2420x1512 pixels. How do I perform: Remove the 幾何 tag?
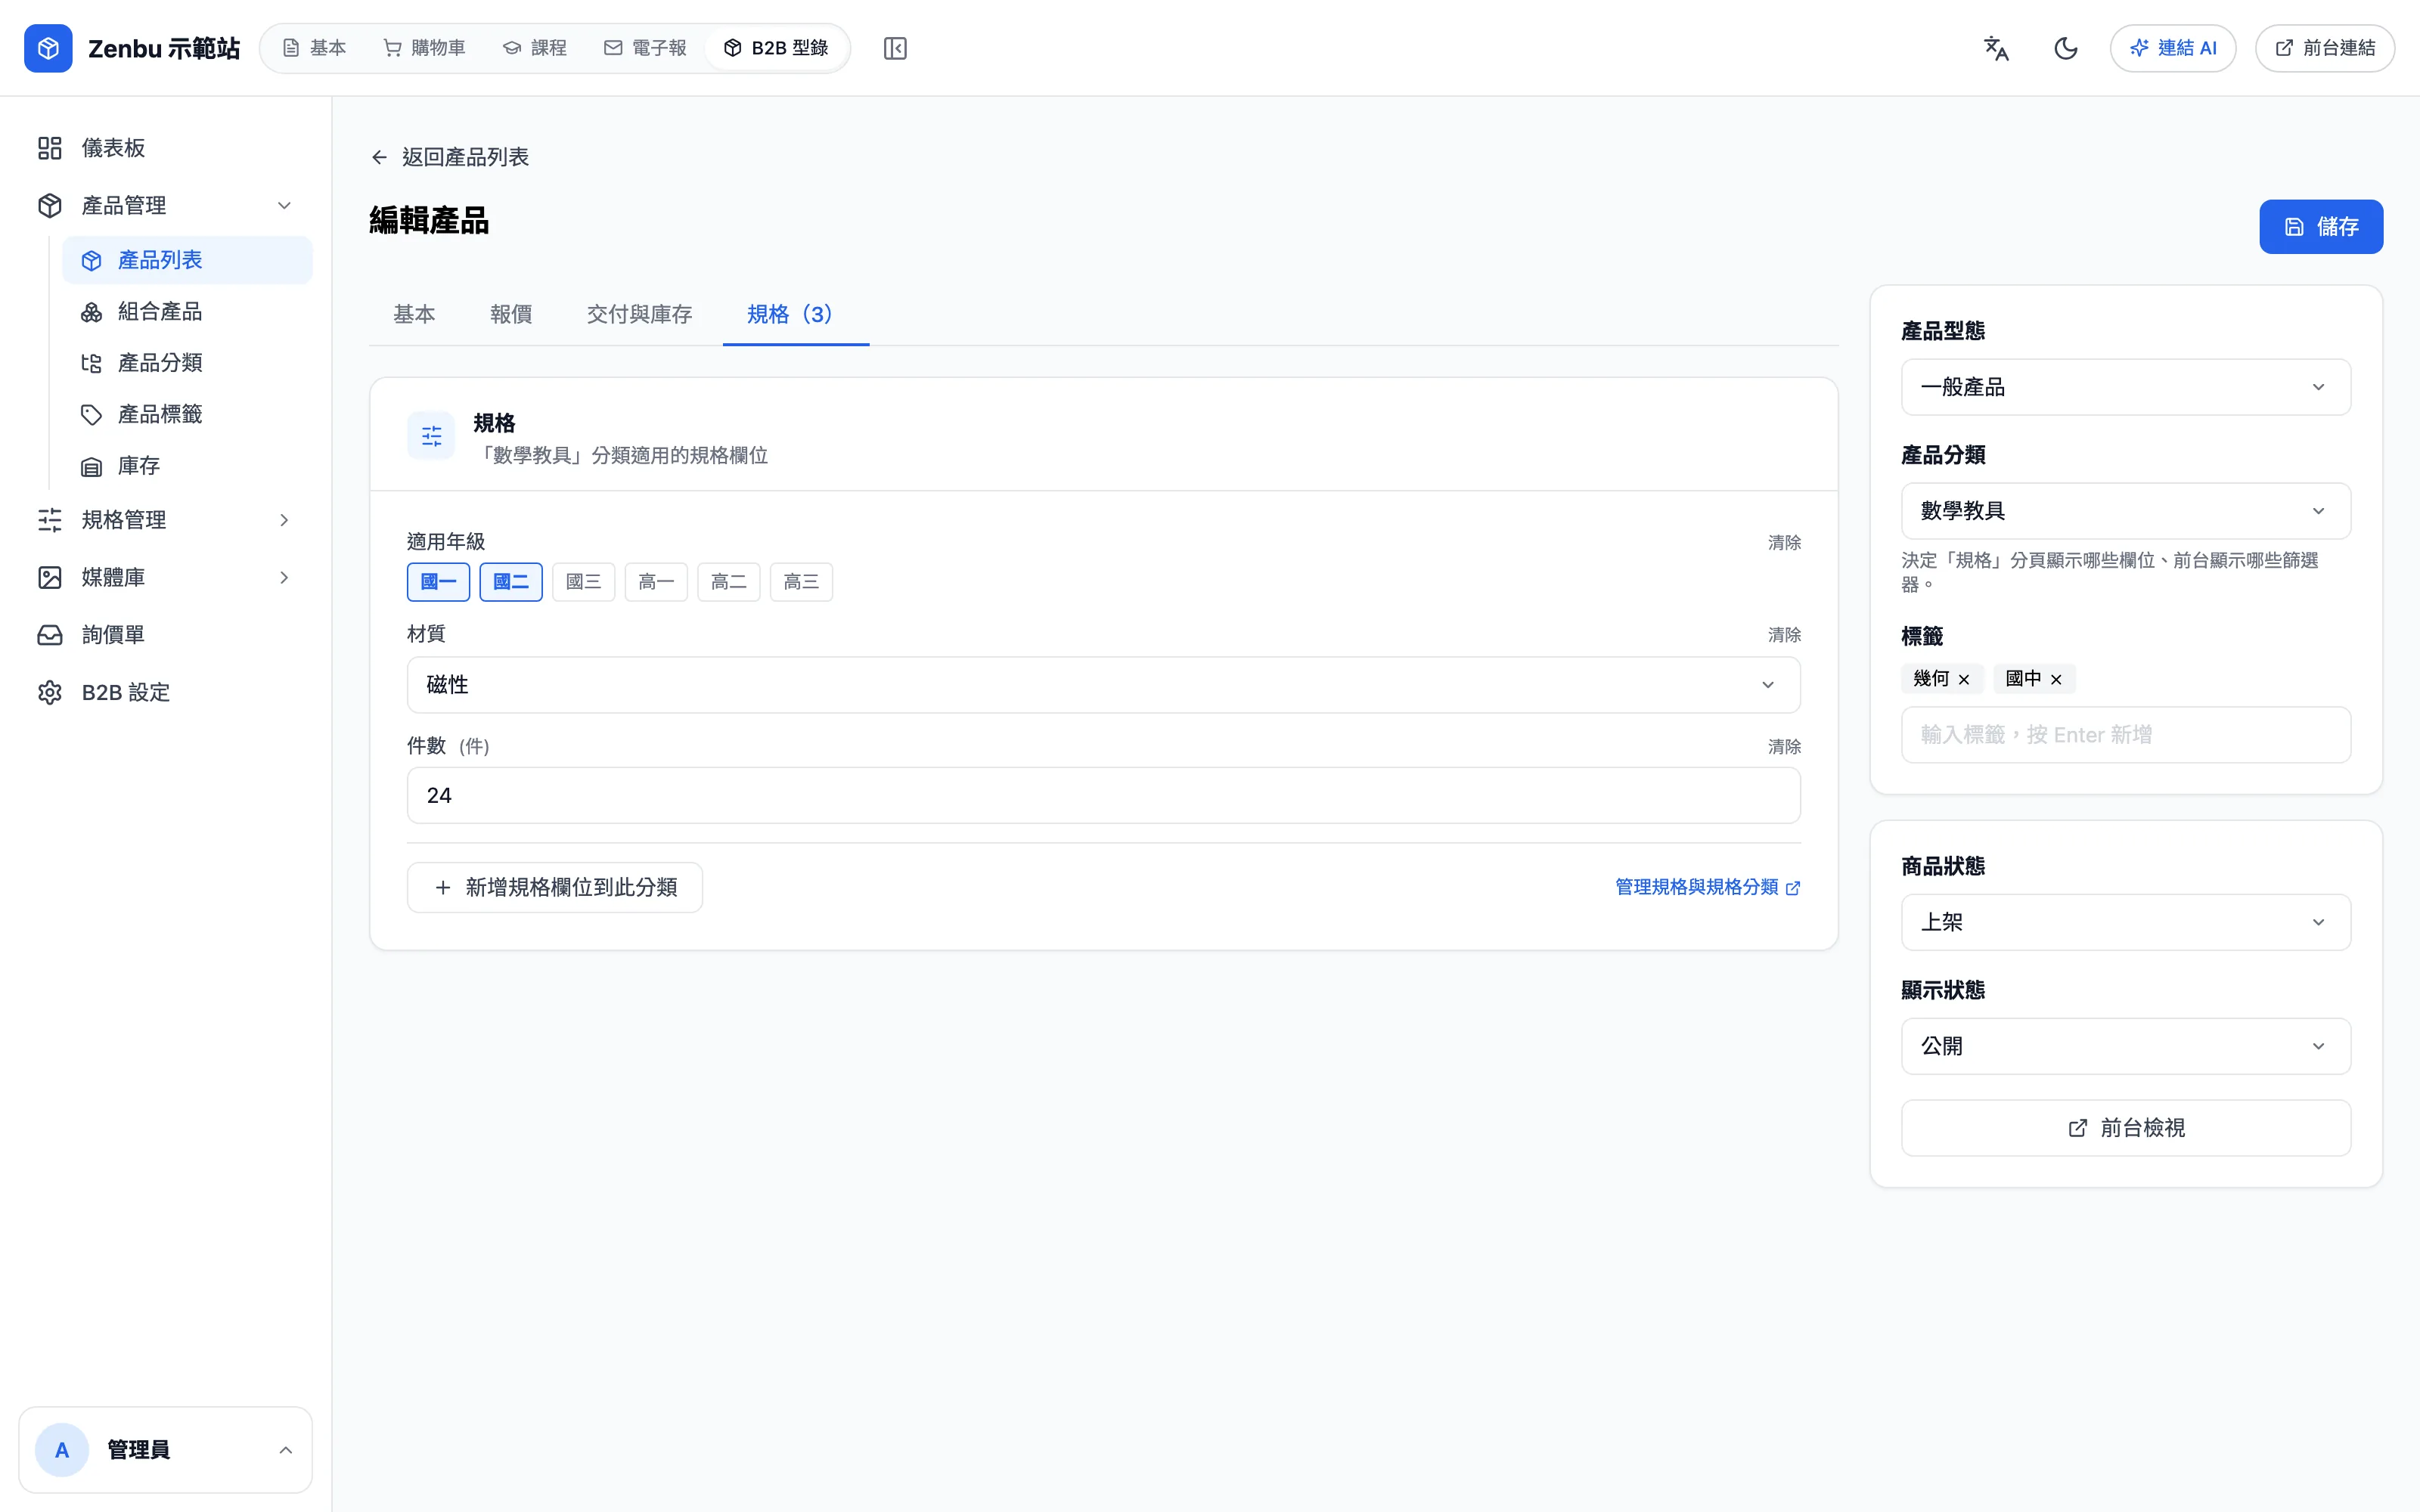1964,679
